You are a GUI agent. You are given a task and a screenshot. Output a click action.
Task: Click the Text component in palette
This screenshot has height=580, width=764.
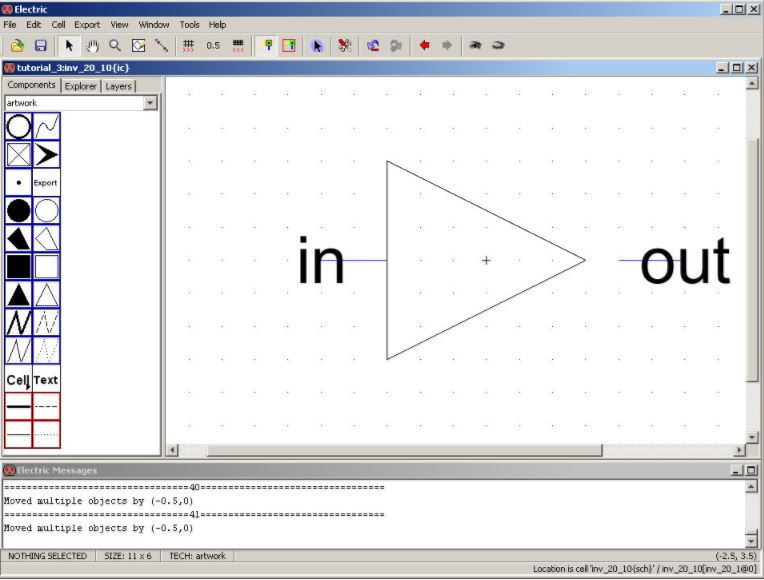click(x=46, y=379)
